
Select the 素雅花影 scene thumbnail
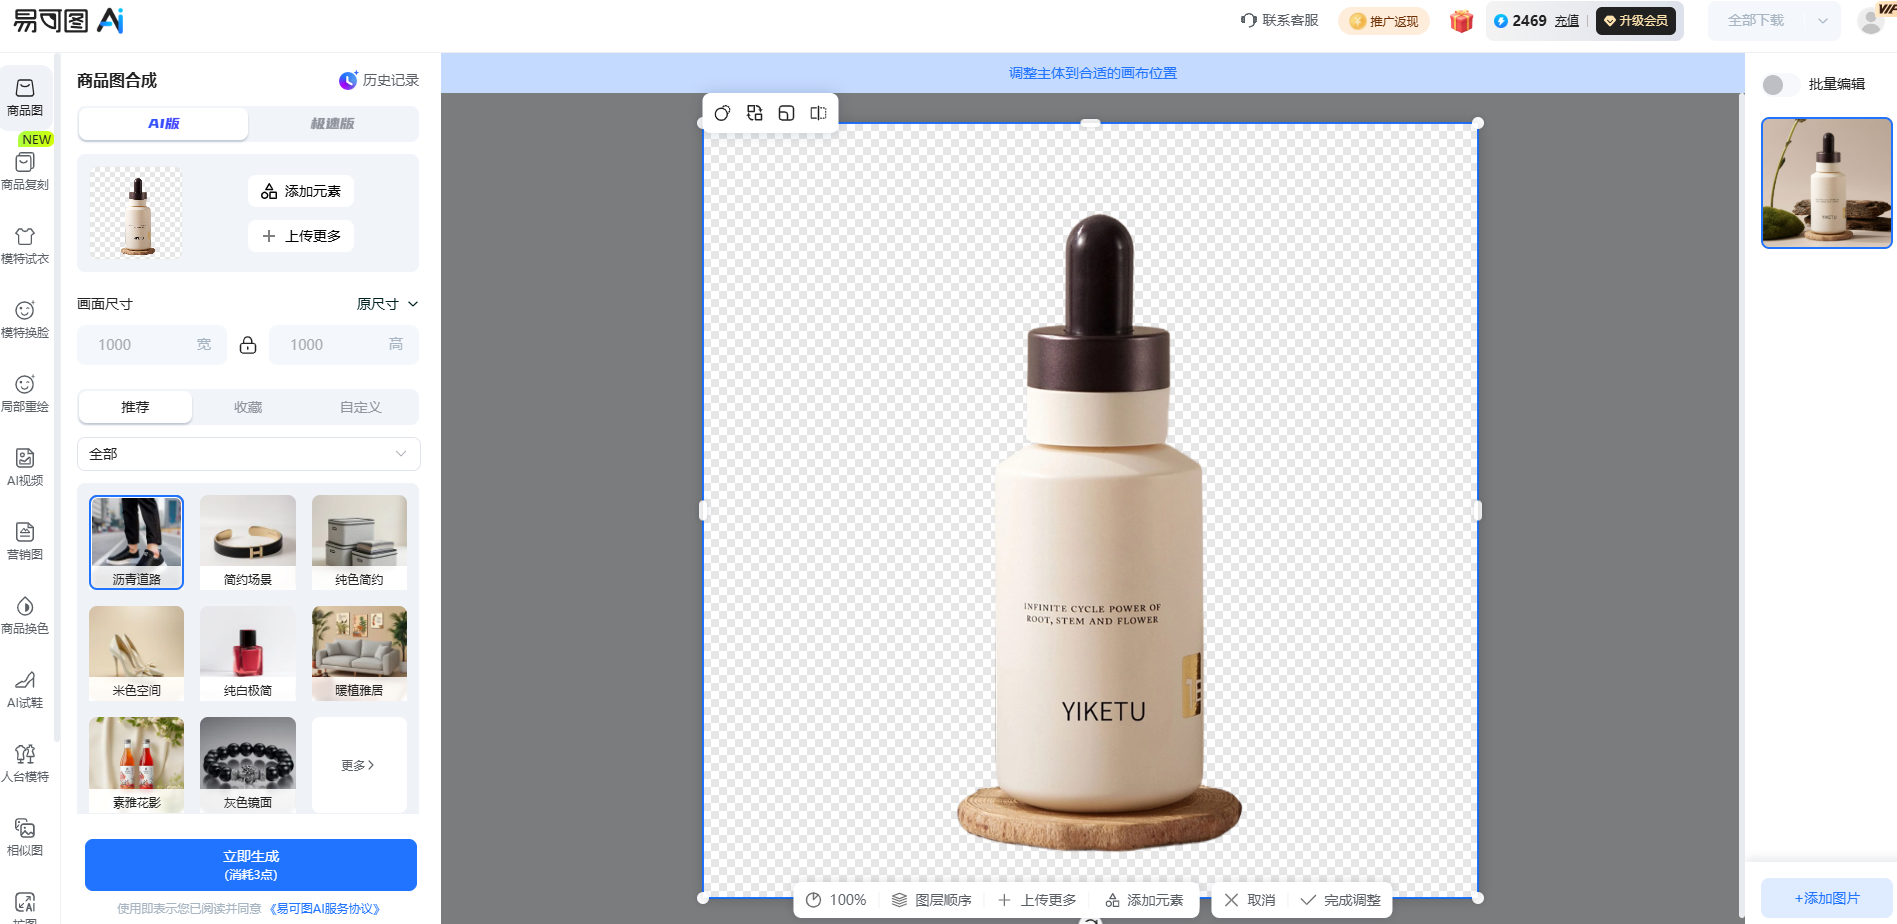coord(136,764)
